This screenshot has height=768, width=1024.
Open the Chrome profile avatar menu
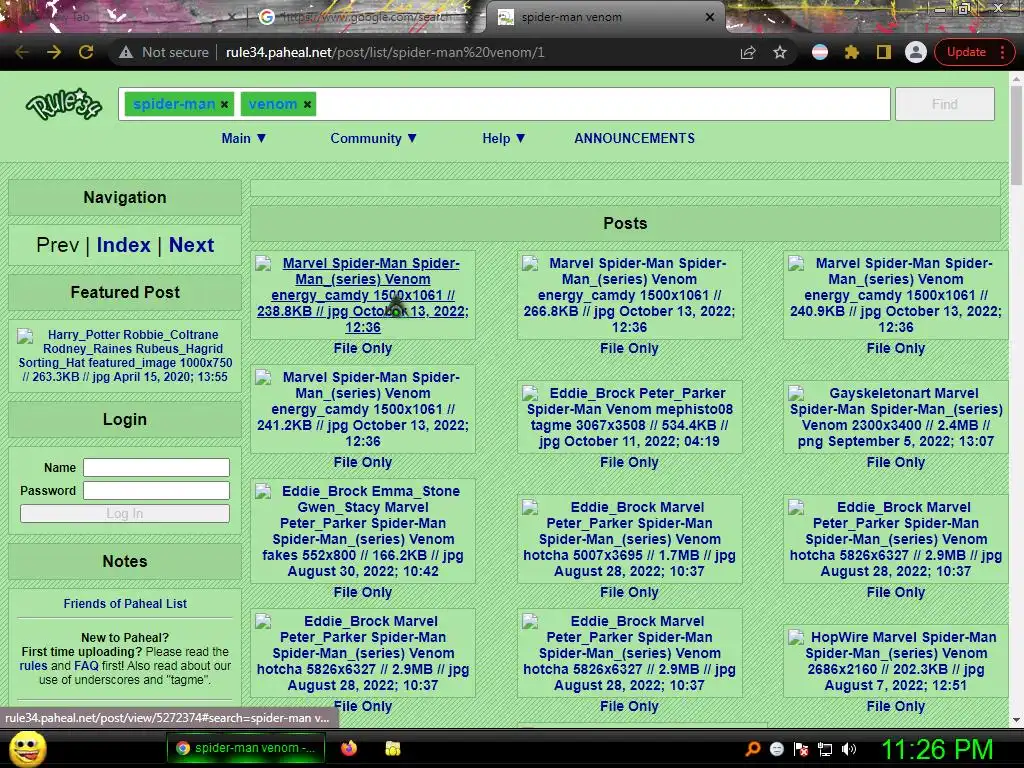click(x=916, y=52)
